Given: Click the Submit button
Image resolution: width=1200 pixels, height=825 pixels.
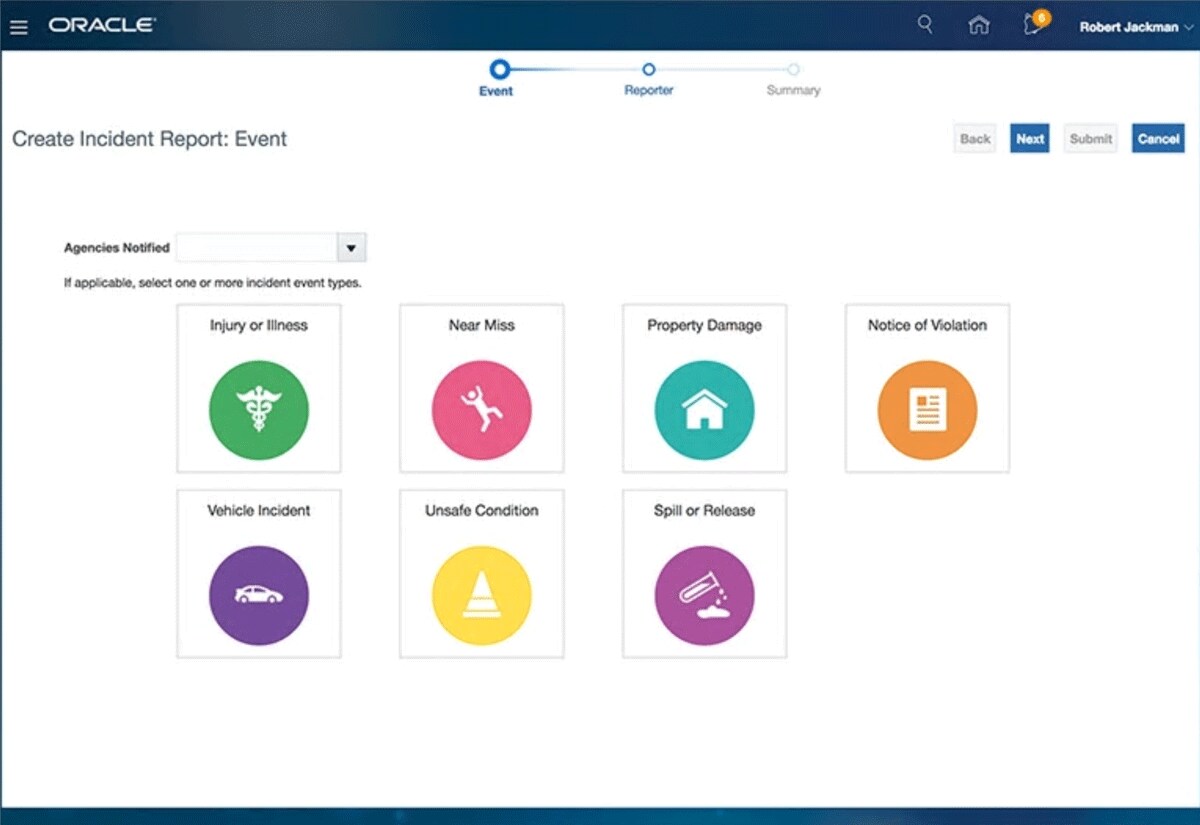Looking at the screenshot, I should (x=1091, y=139).
